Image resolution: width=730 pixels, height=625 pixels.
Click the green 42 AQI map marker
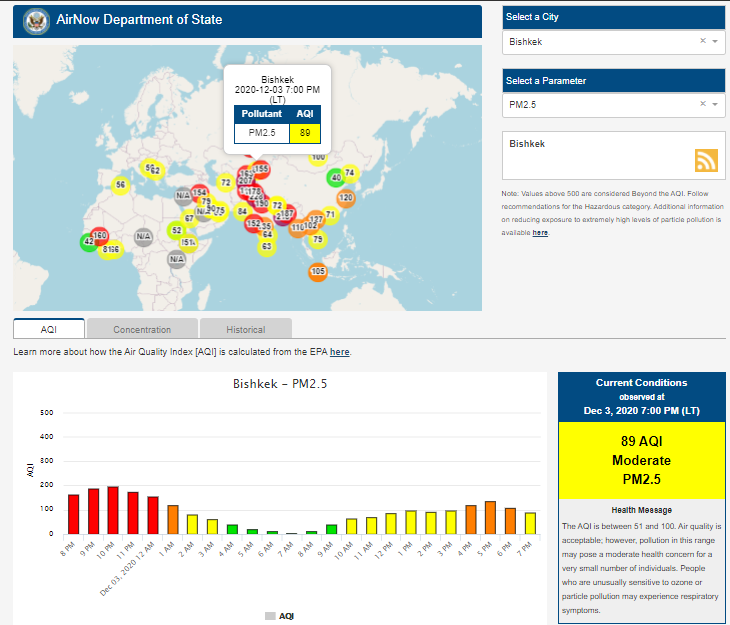[89, 242]
